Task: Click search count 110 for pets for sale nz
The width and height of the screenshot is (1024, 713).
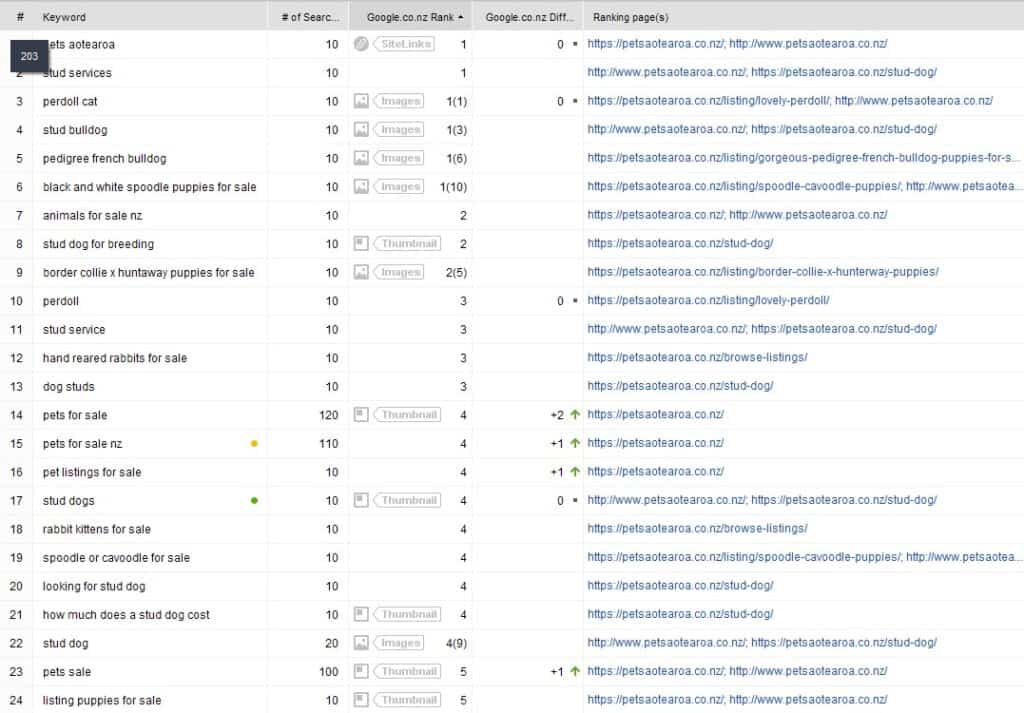Action: pos(328,444)
